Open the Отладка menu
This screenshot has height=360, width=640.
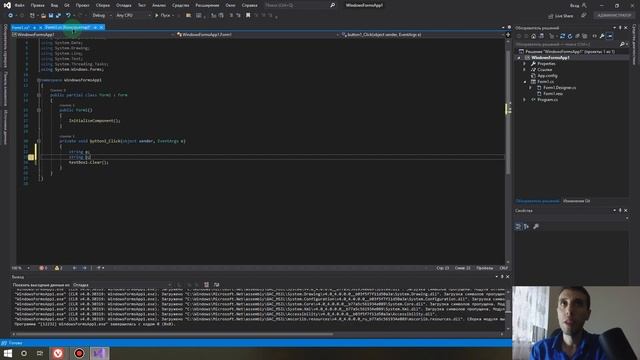[124, 5]
